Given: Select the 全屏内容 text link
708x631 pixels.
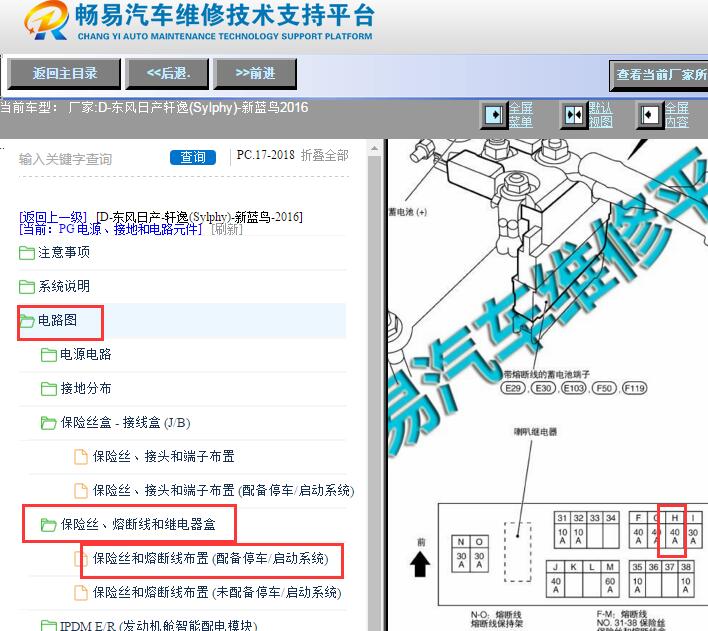Looking at the screenshot, I should click(x=676, y=115).
